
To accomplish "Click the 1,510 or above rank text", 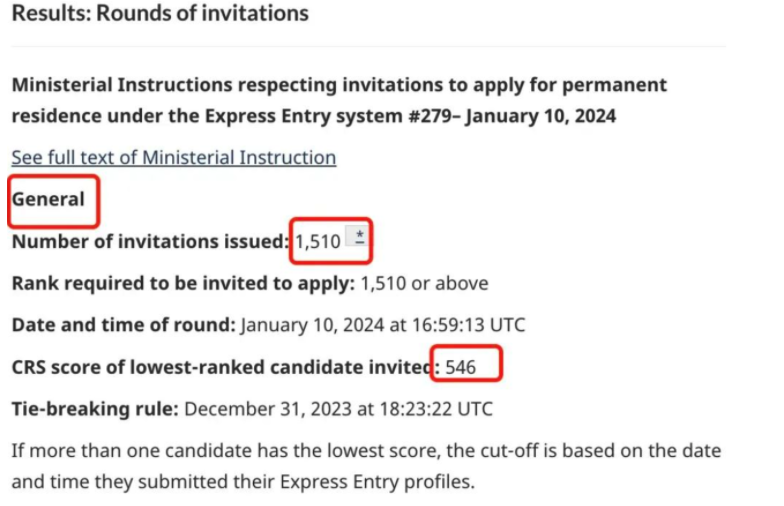I will click(x=425, y=283).
